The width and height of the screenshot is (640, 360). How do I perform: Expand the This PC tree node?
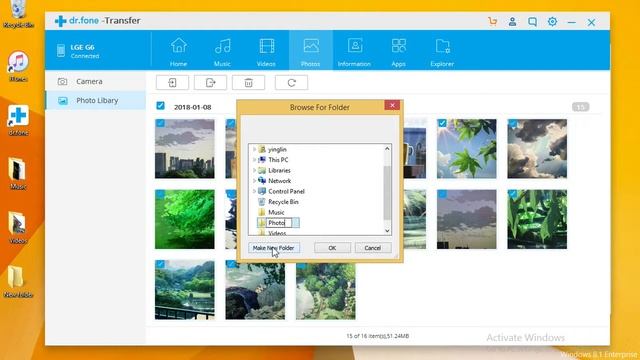254,160
